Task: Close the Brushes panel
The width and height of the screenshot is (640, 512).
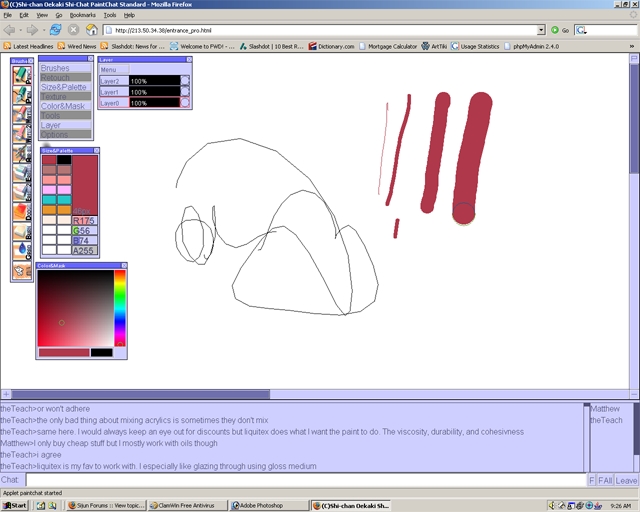Action: [31, 61]
